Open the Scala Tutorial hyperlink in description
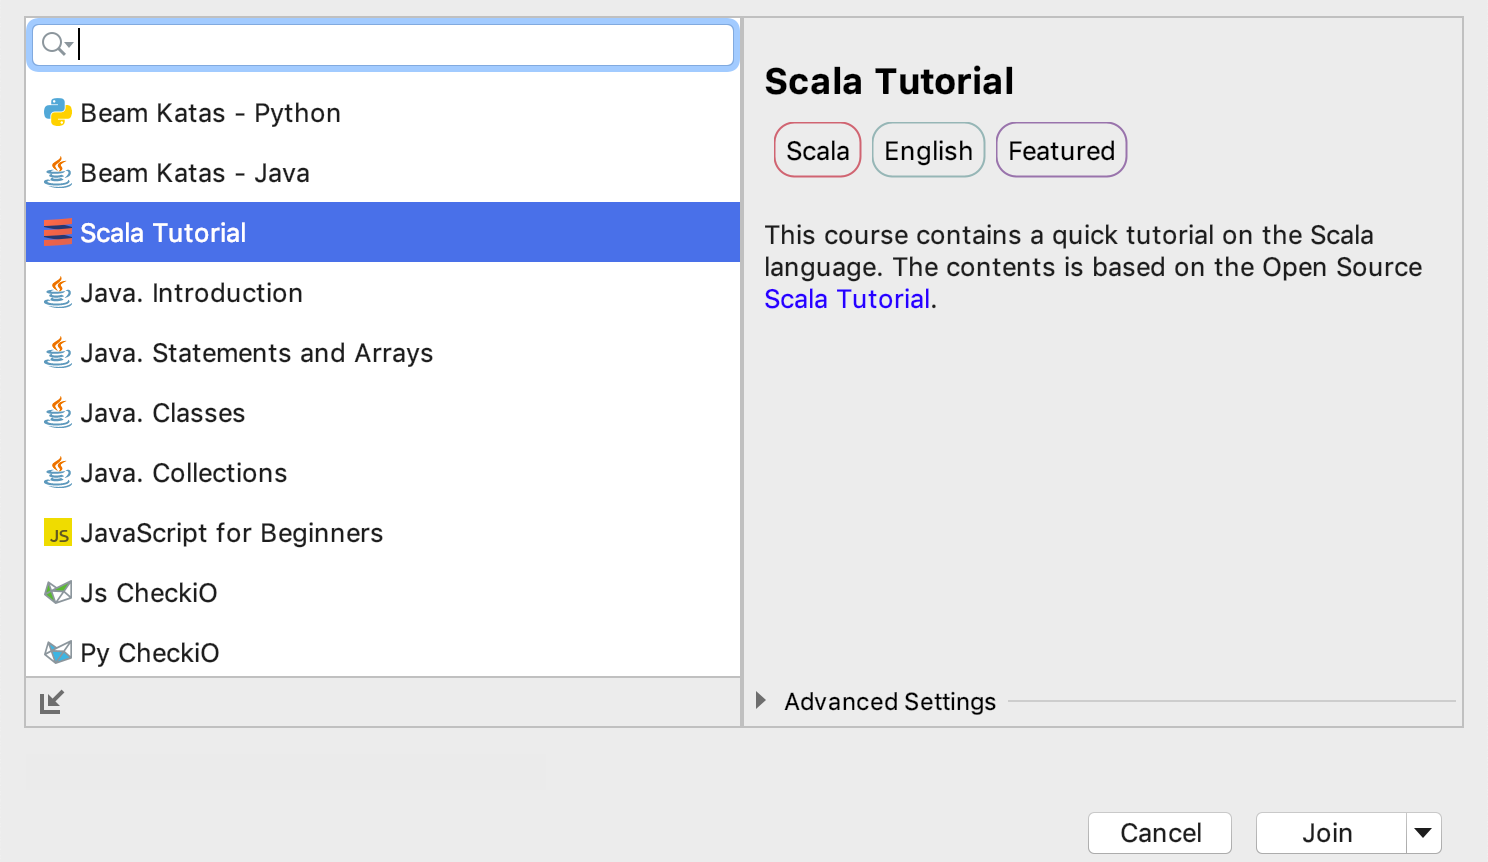1488x862 pixels. (847, 299)
